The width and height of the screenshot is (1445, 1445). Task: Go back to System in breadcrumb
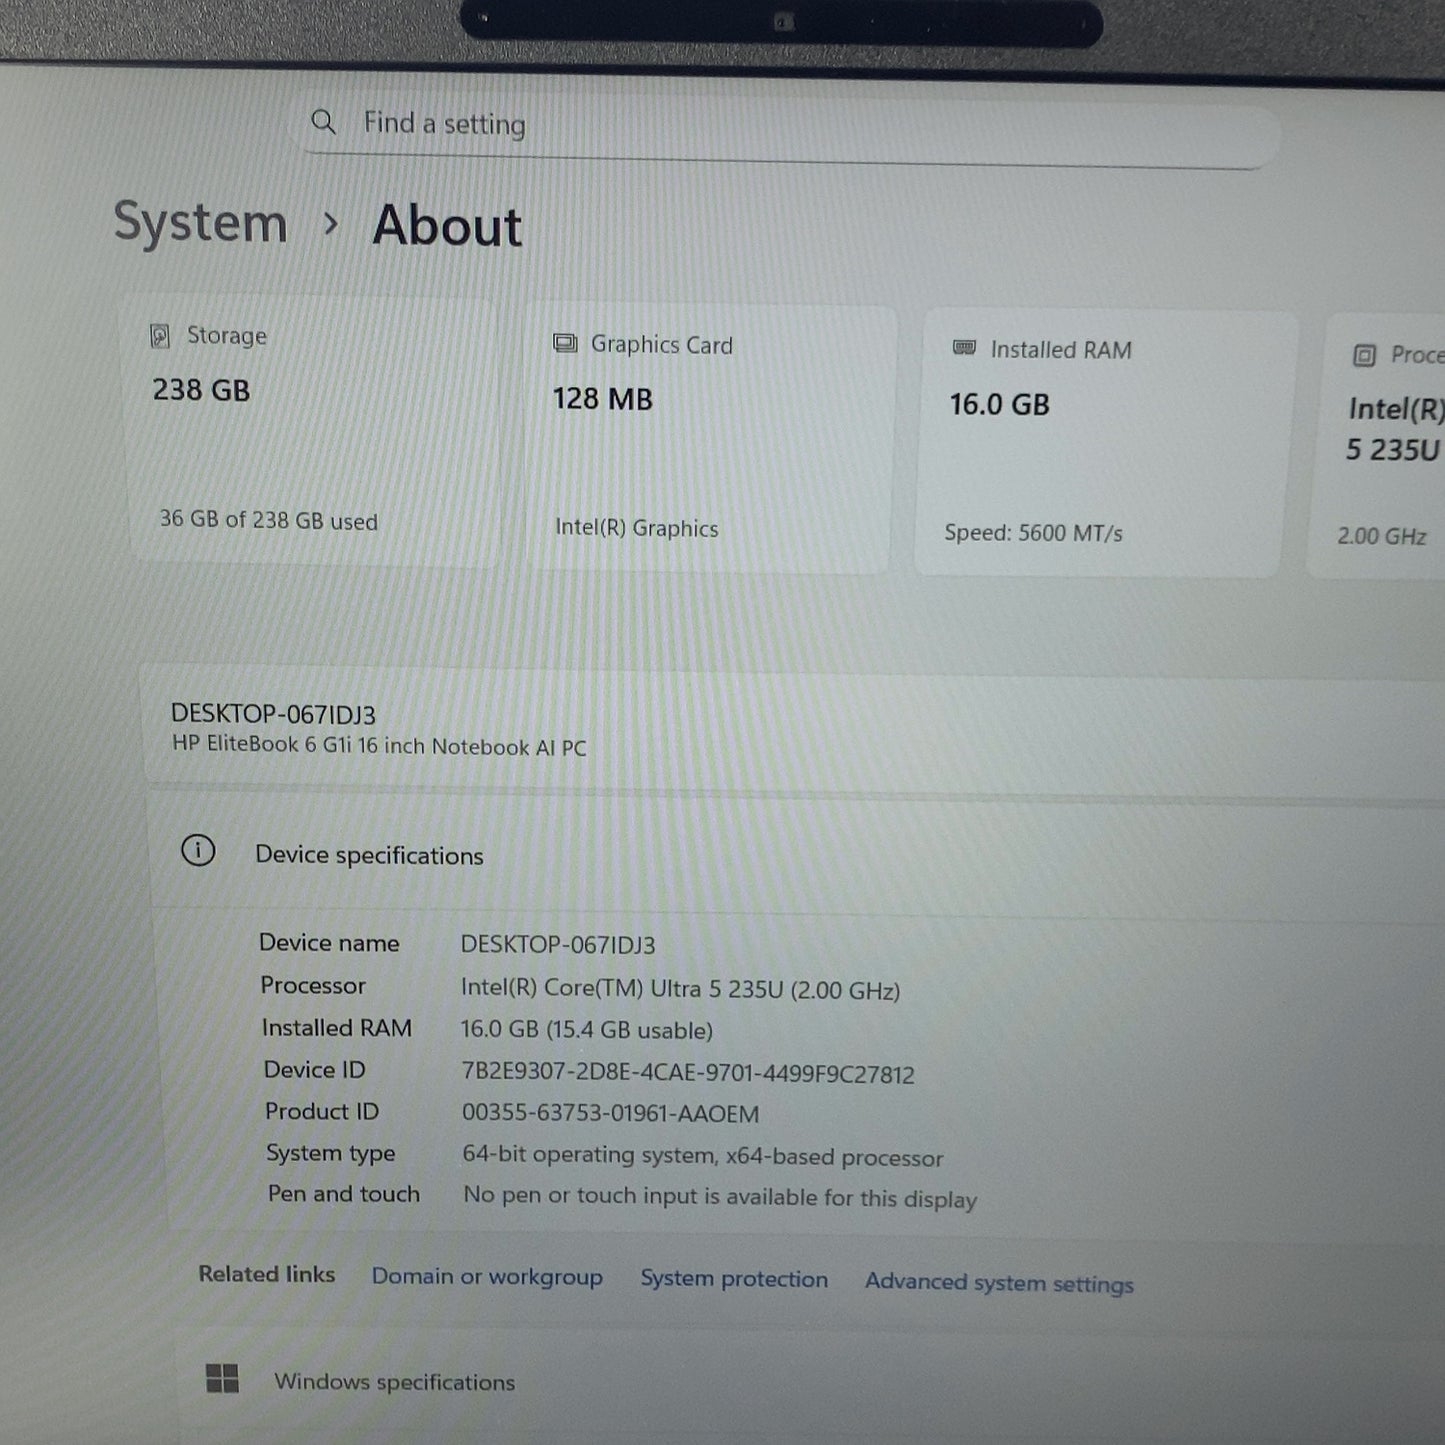click(x=200, y=221)
